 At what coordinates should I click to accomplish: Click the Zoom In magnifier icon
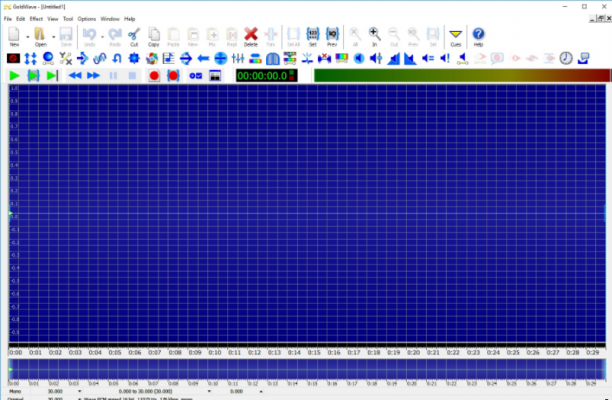coord(374,37)
